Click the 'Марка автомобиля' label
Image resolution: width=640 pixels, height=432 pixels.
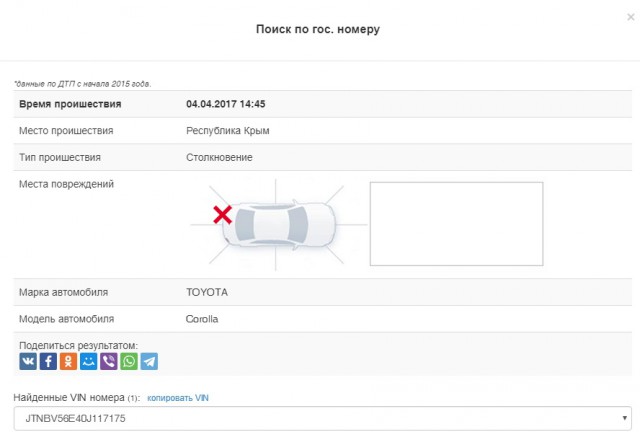coord(64,292)
